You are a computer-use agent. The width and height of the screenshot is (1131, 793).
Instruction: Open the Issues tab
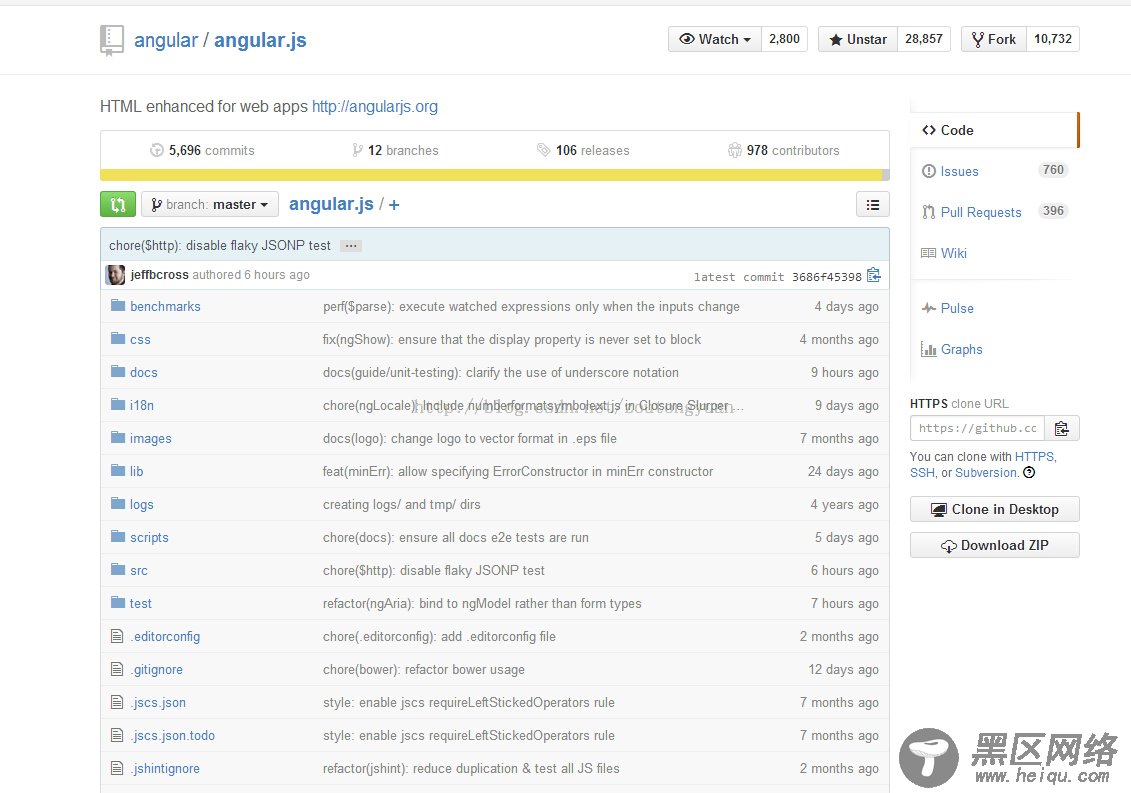coord(993,171)
